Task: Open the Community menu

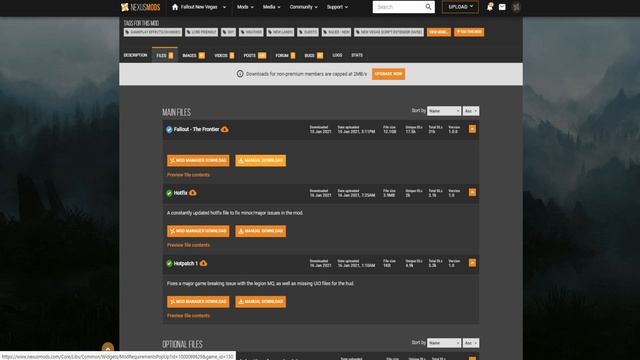Action: coord(303,7)
